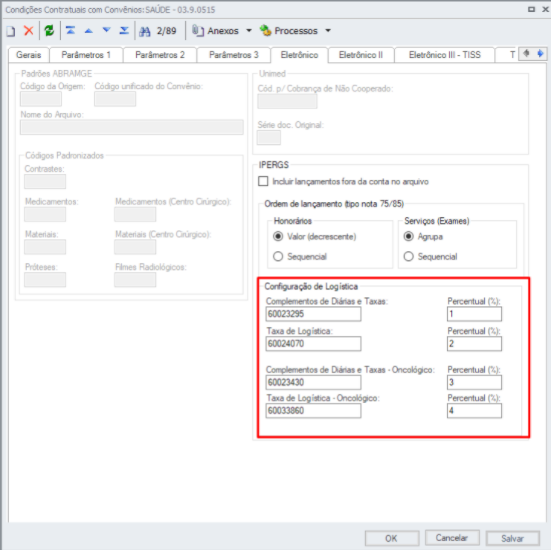Open the Eletrônico II tab
The image size is (551, 550).
(361, 55)
